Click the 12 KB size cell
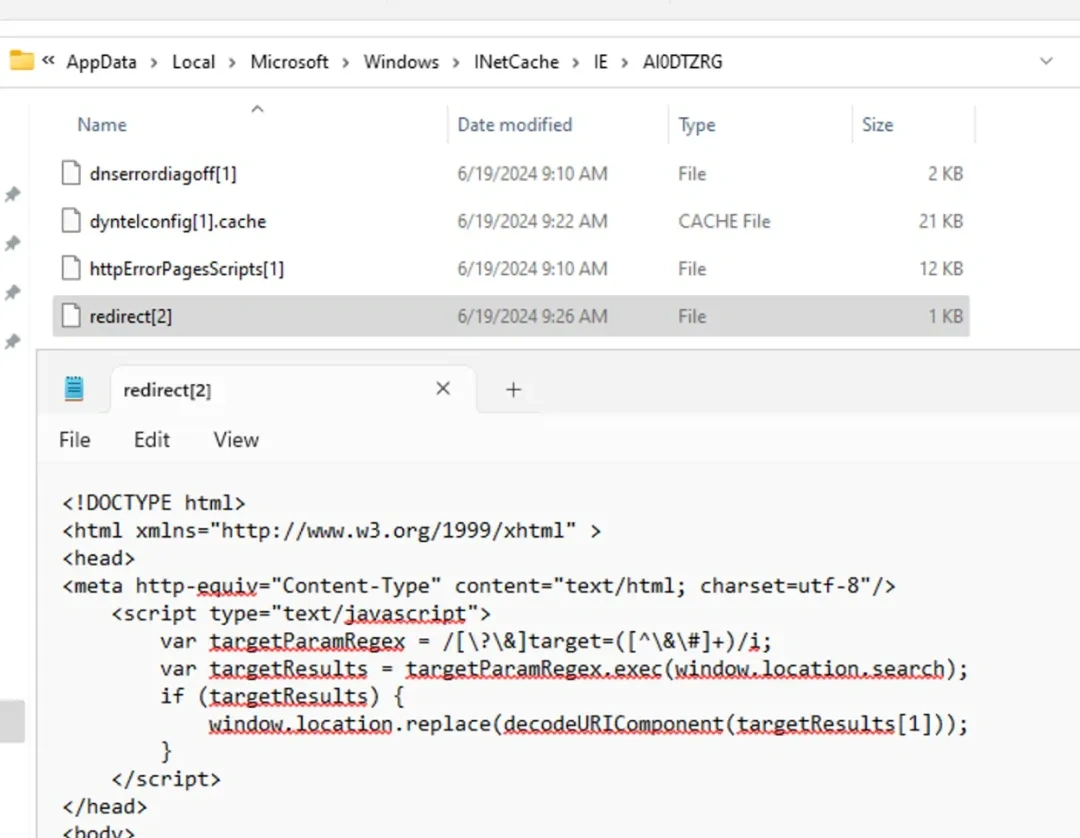 941,269
